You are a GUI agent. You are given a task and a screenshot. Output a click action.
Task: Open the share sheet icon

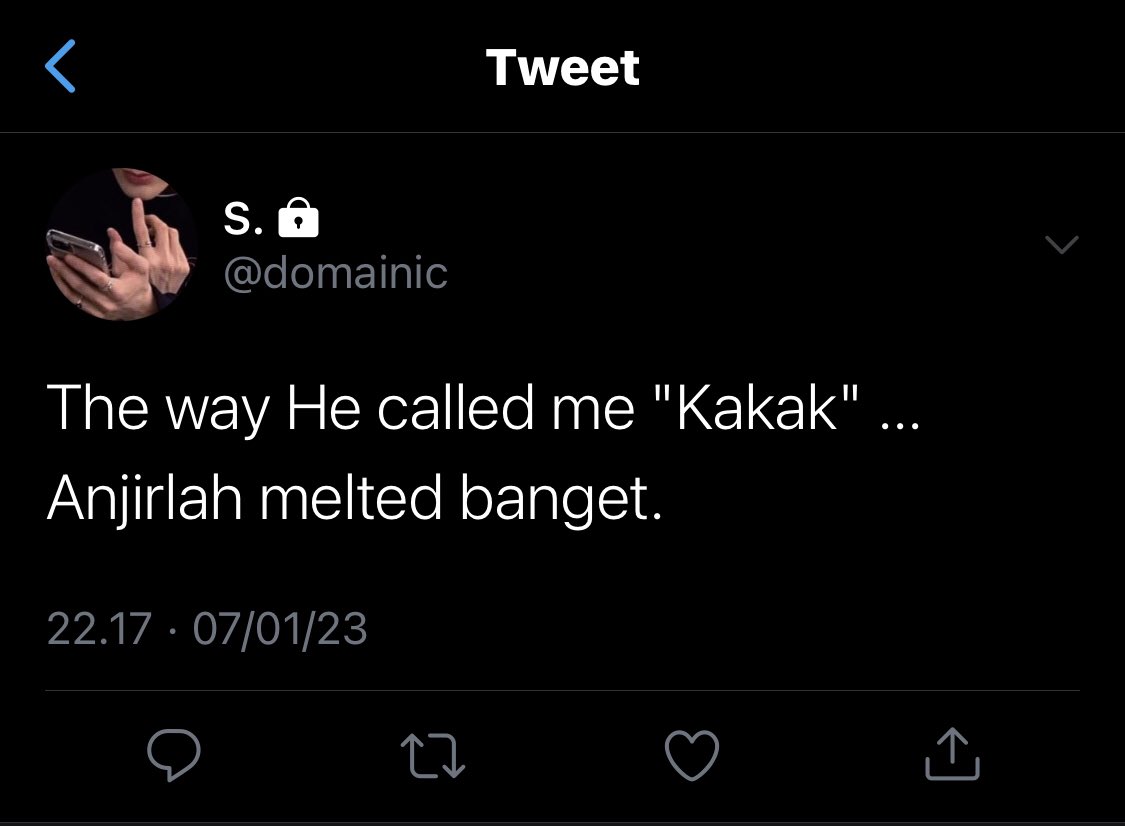tap(952, 754)
